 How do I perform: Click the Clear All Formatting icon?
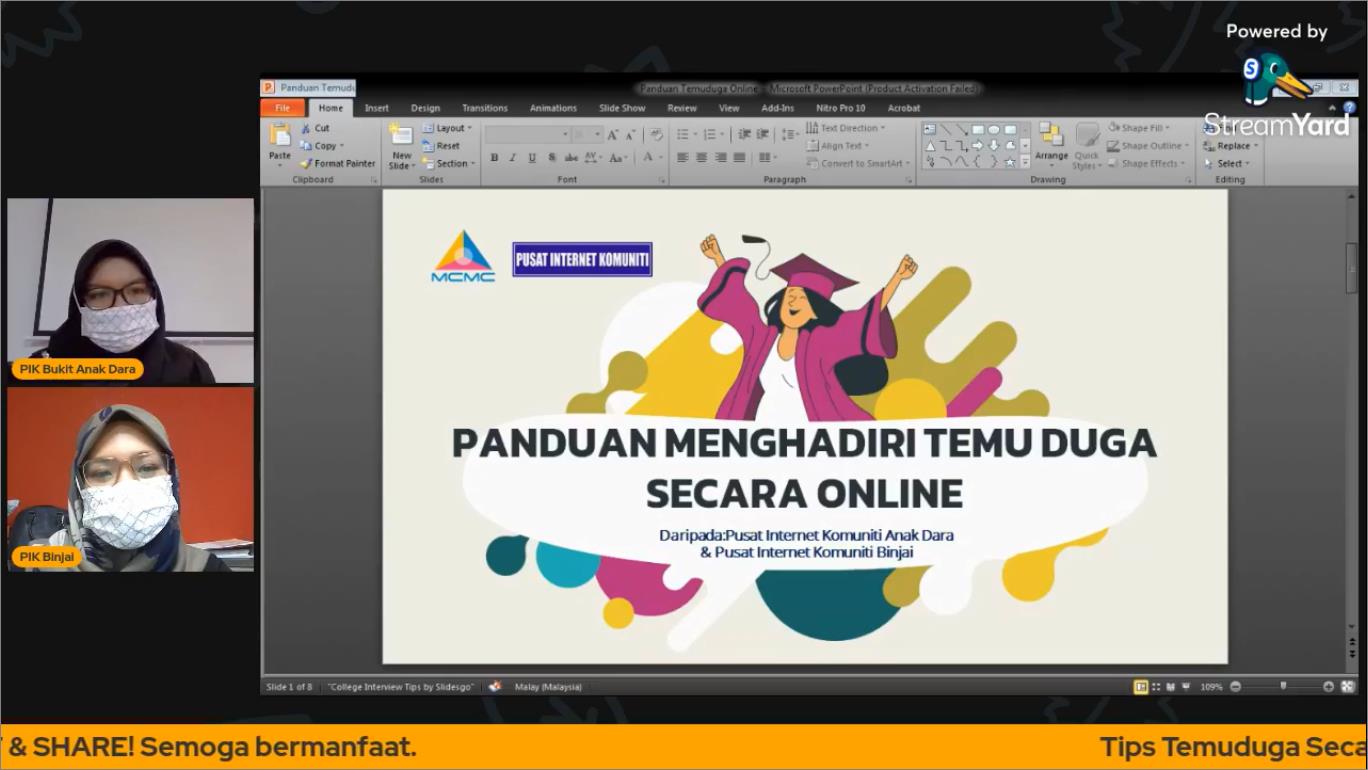tap(656, 135)
